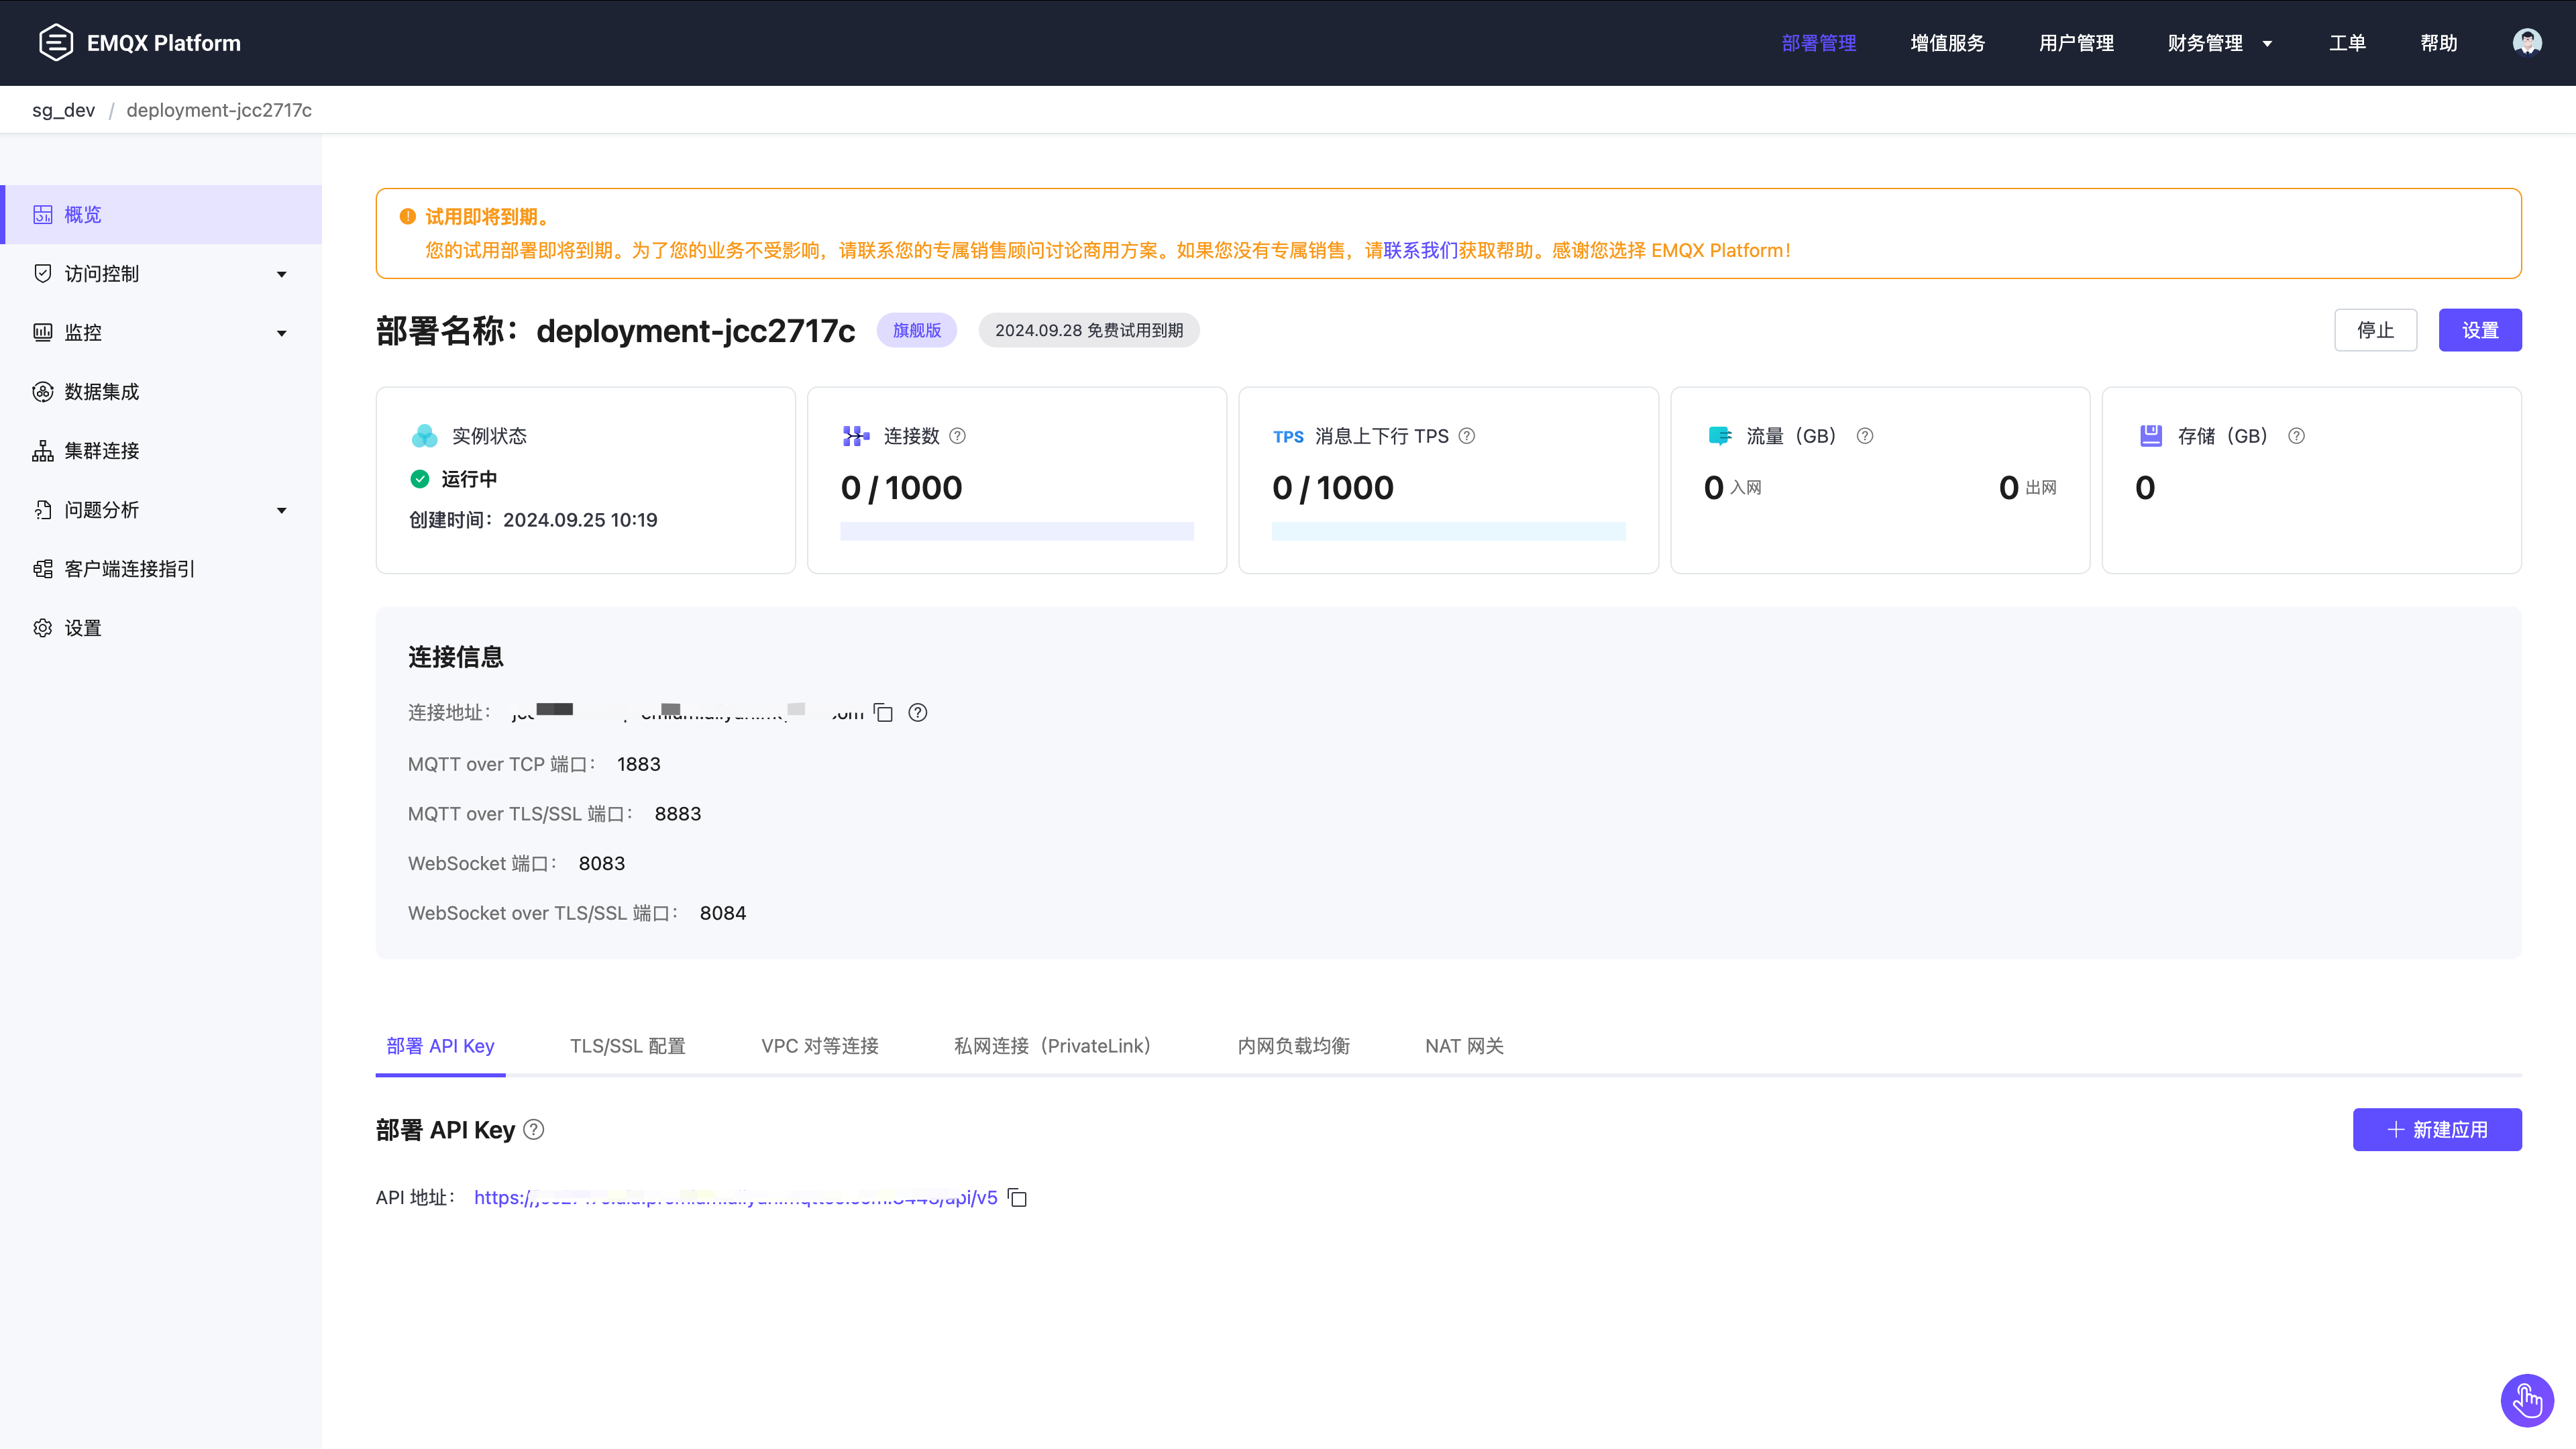Click the help icon next to 连接数
The width and height of the screenshot is (2576, 1449).
coord(957,435)
